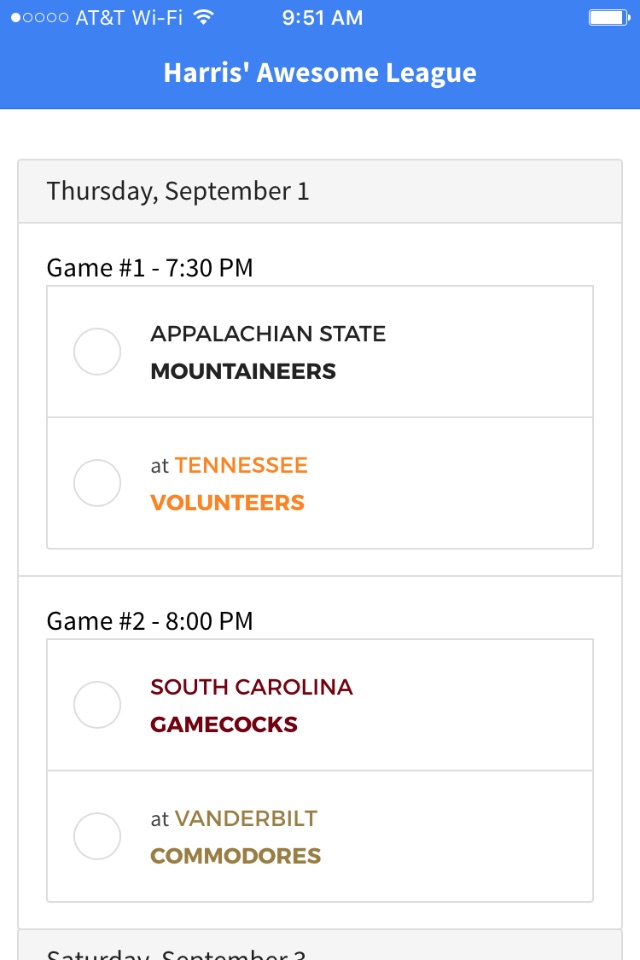Tap the signal strength dots
The image size is (640, 960).
(40, 17)
